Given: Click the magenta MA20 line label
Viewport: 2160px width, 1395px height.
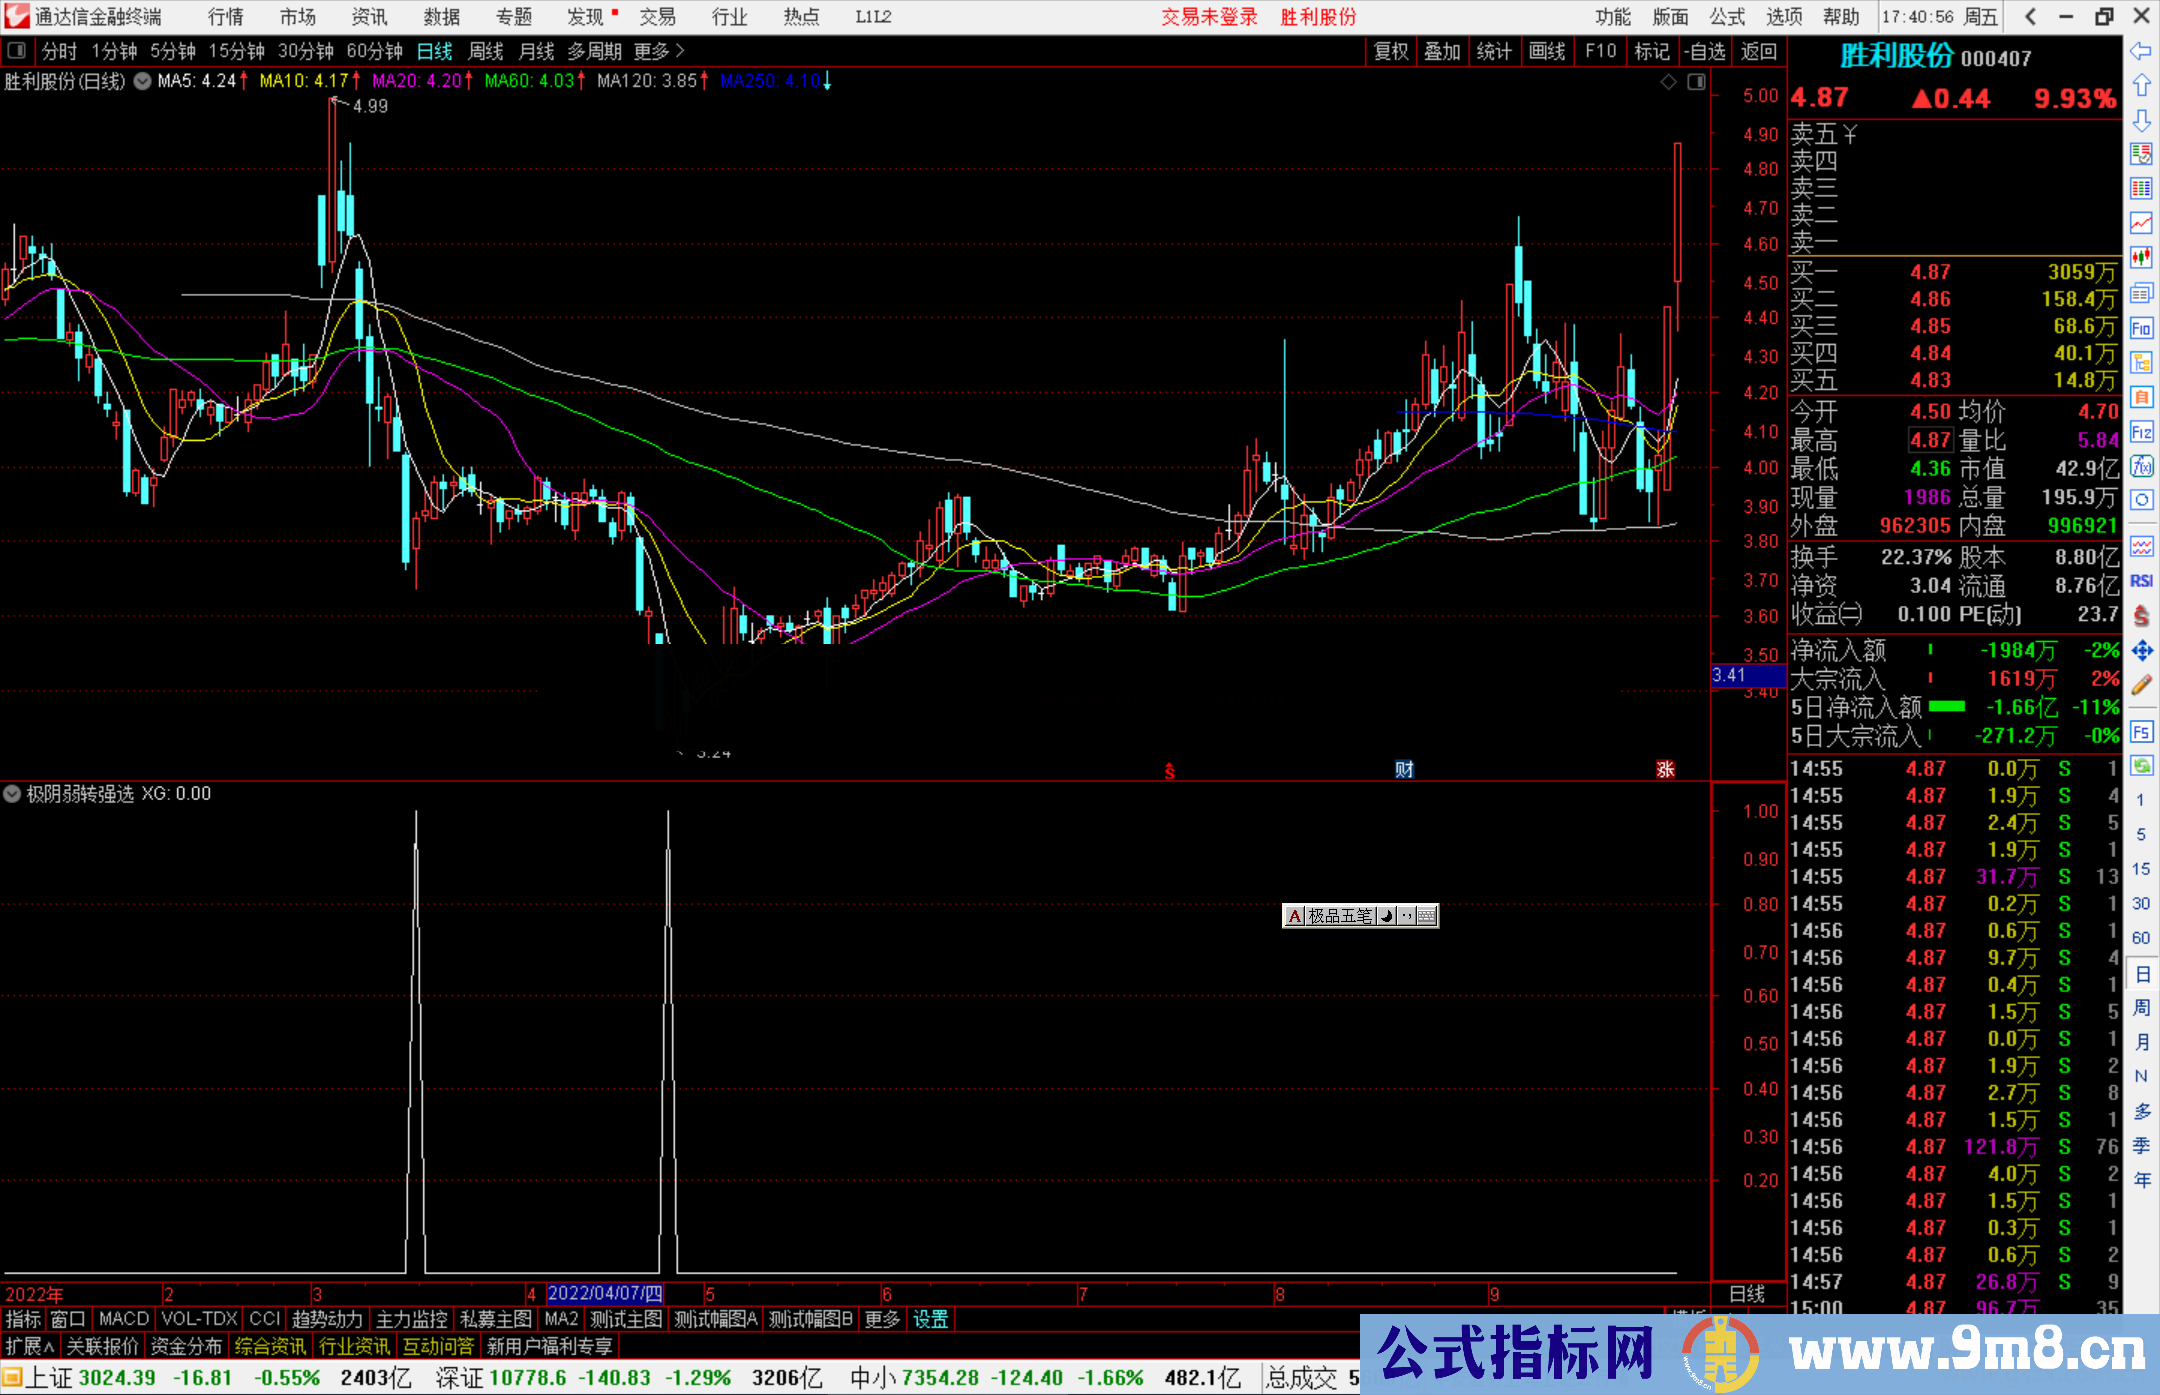Looking at the screenshot, I should (x=416, y=81).
